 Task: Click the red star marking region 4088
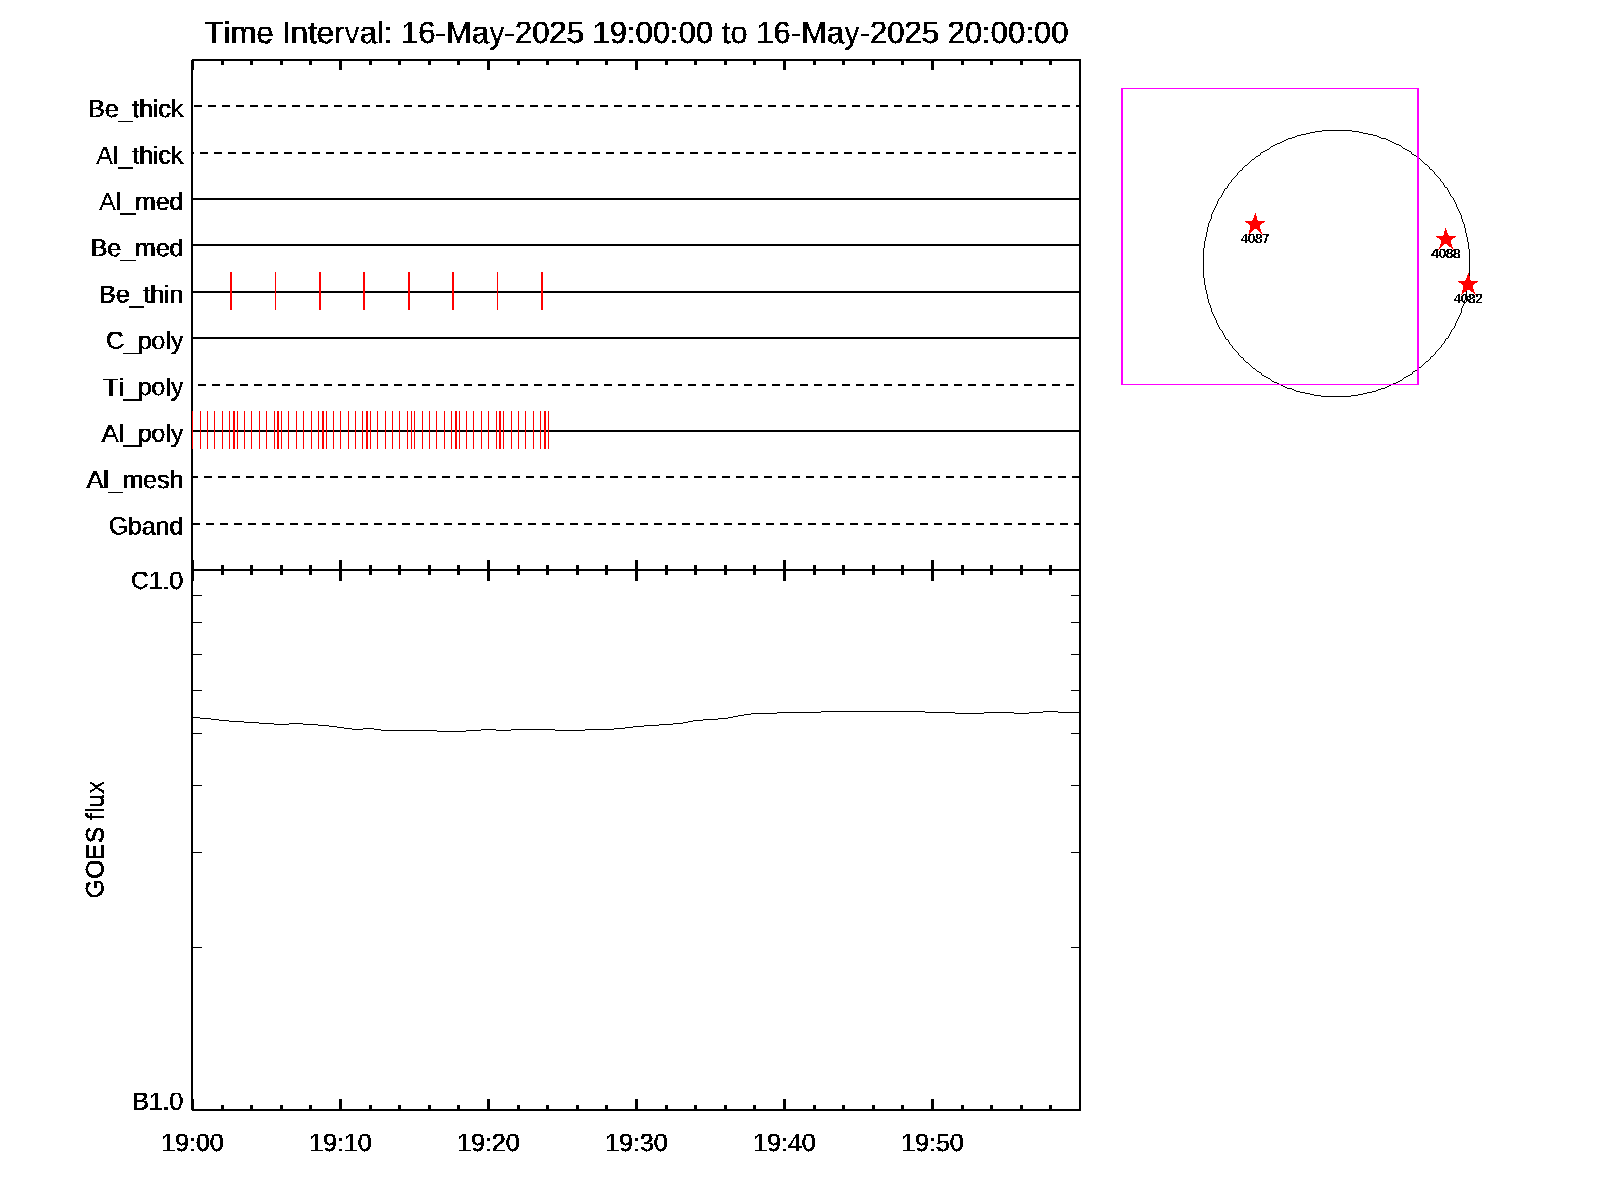[x=1445, y=239]
